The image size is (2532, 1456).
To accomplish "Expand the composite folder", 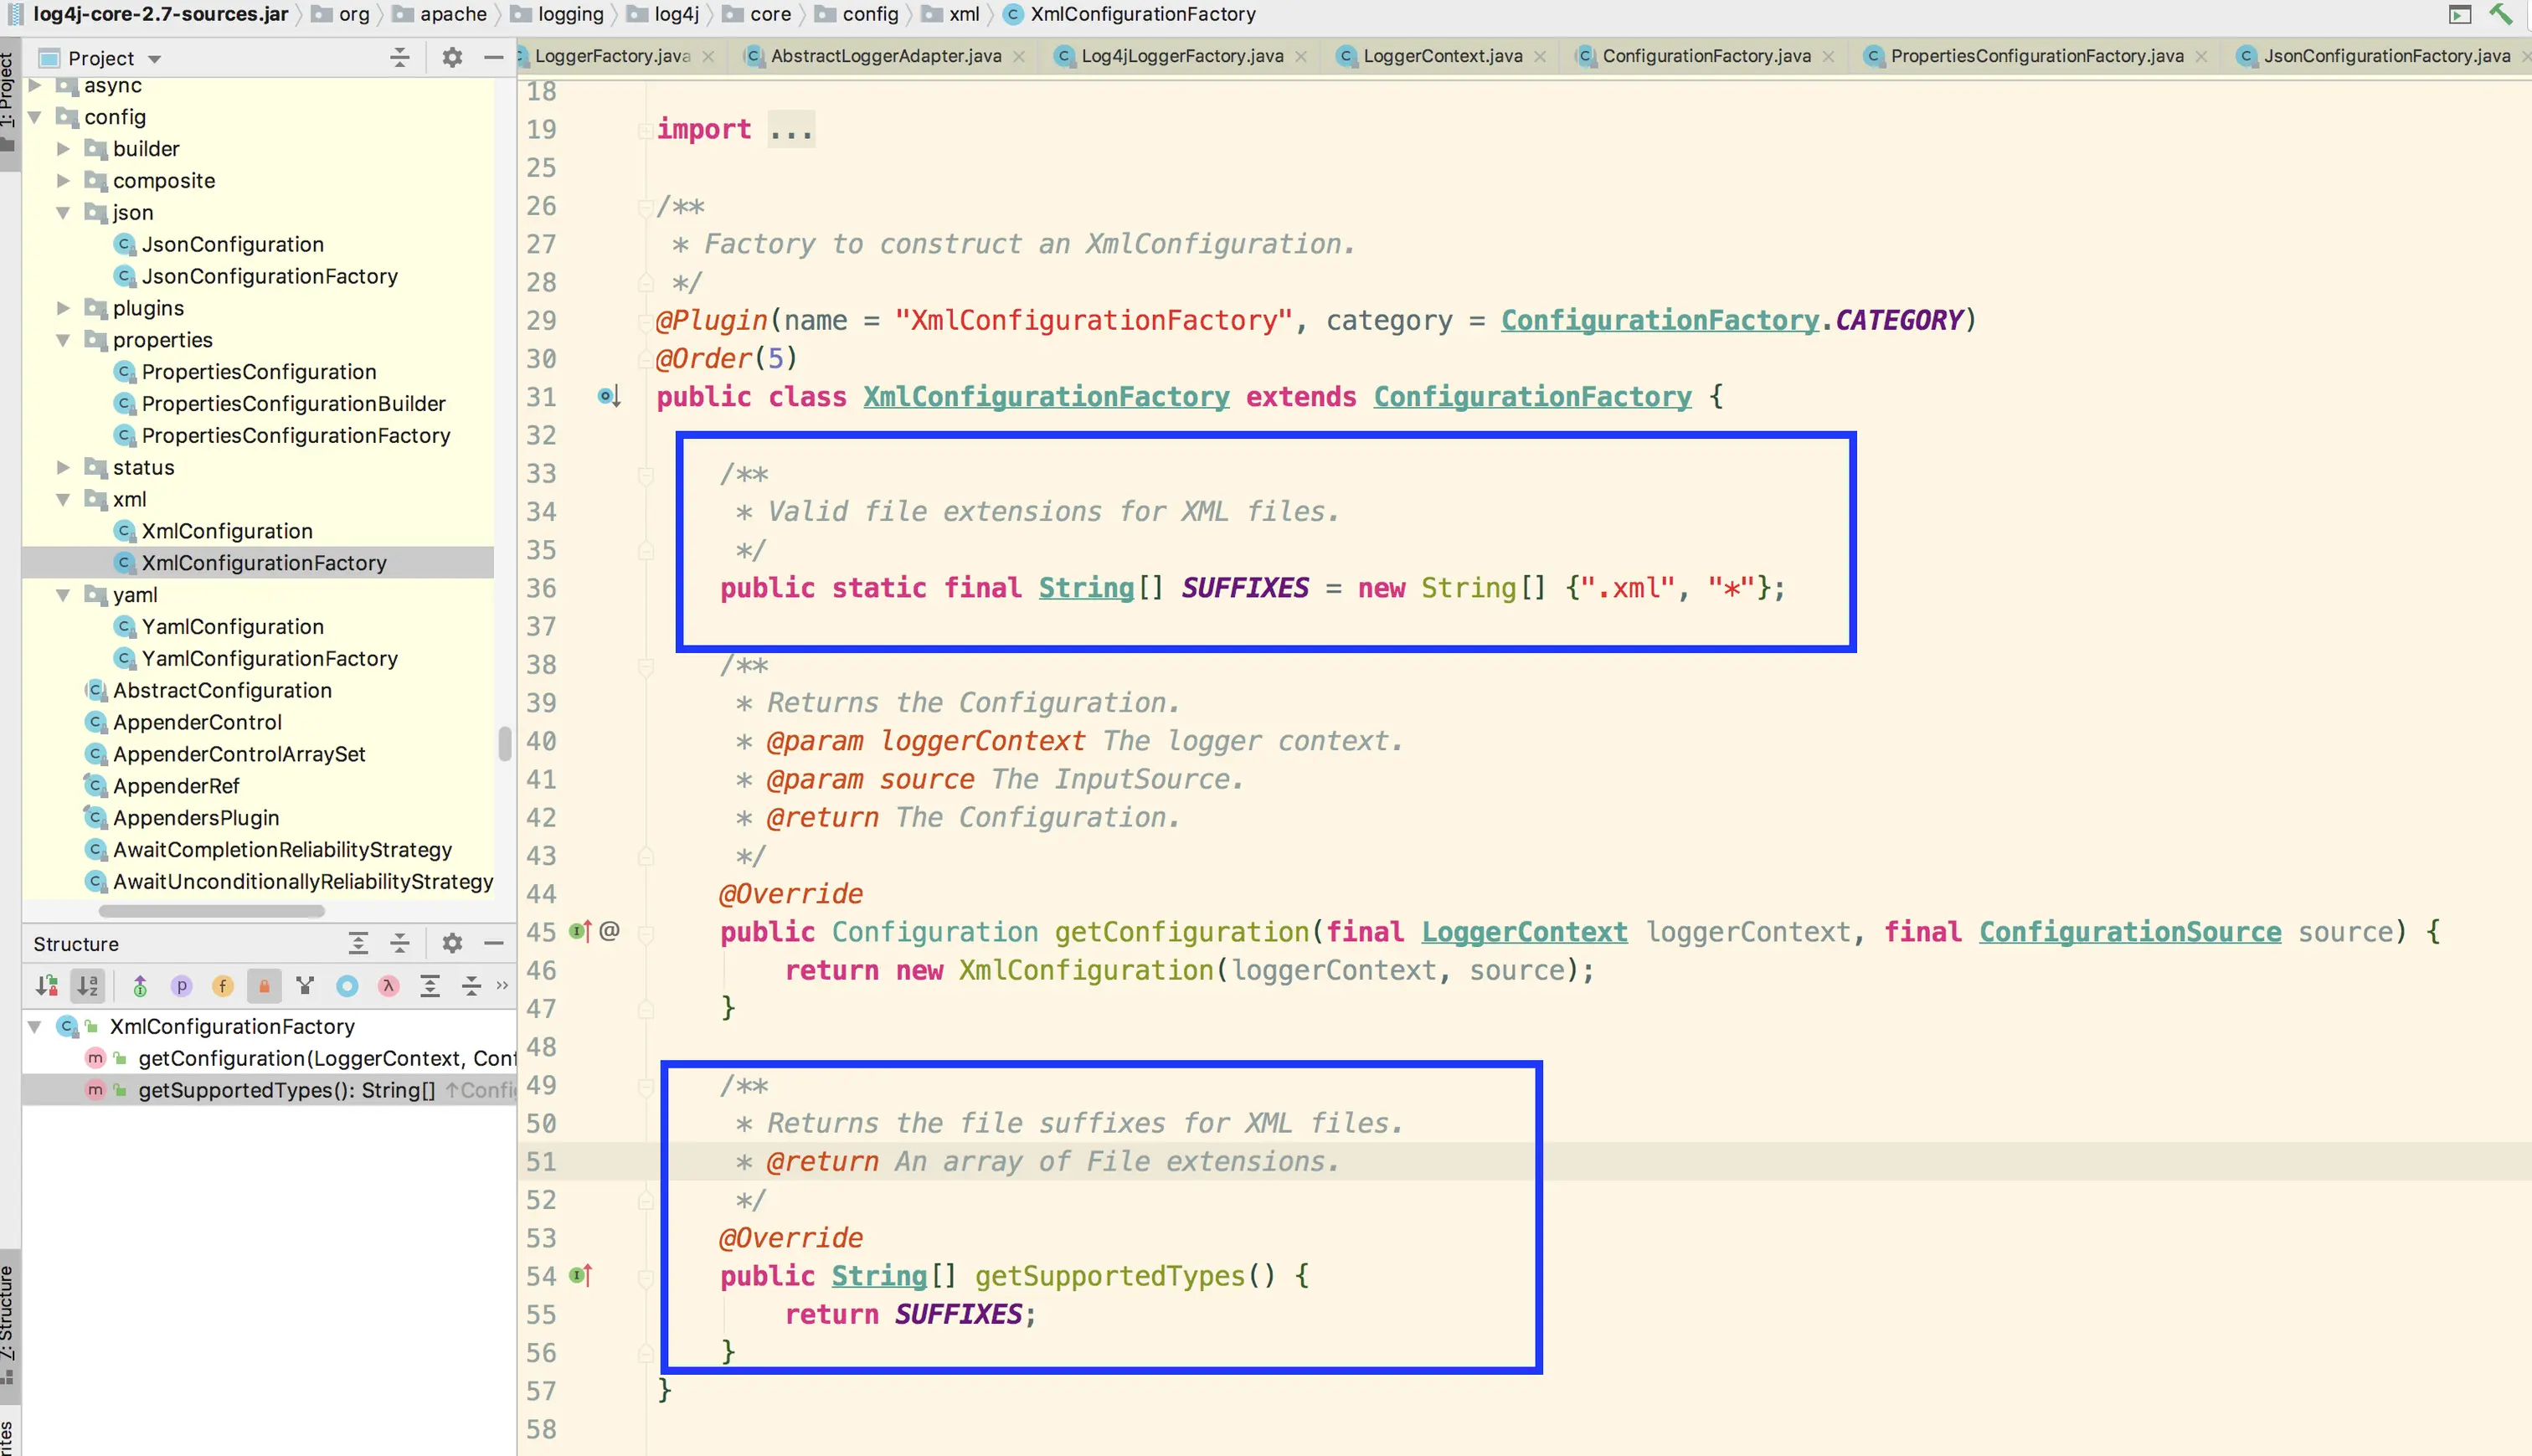I will click(63, 181).
